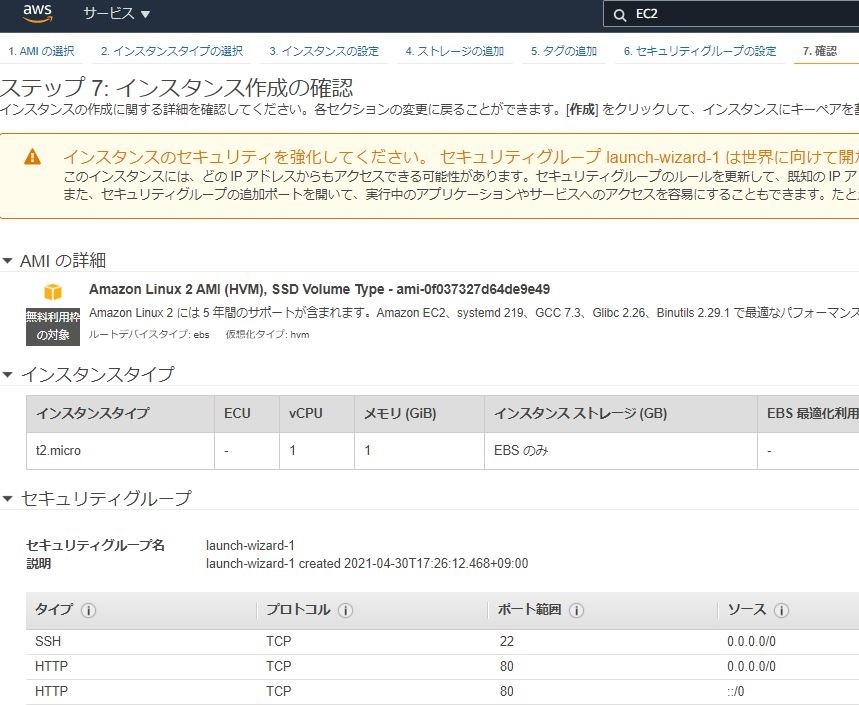Viewport: 859px width, 705px height.
Task: Click 0.0.0.0/0 source in SSH row
Action: (x=751, y=641)
